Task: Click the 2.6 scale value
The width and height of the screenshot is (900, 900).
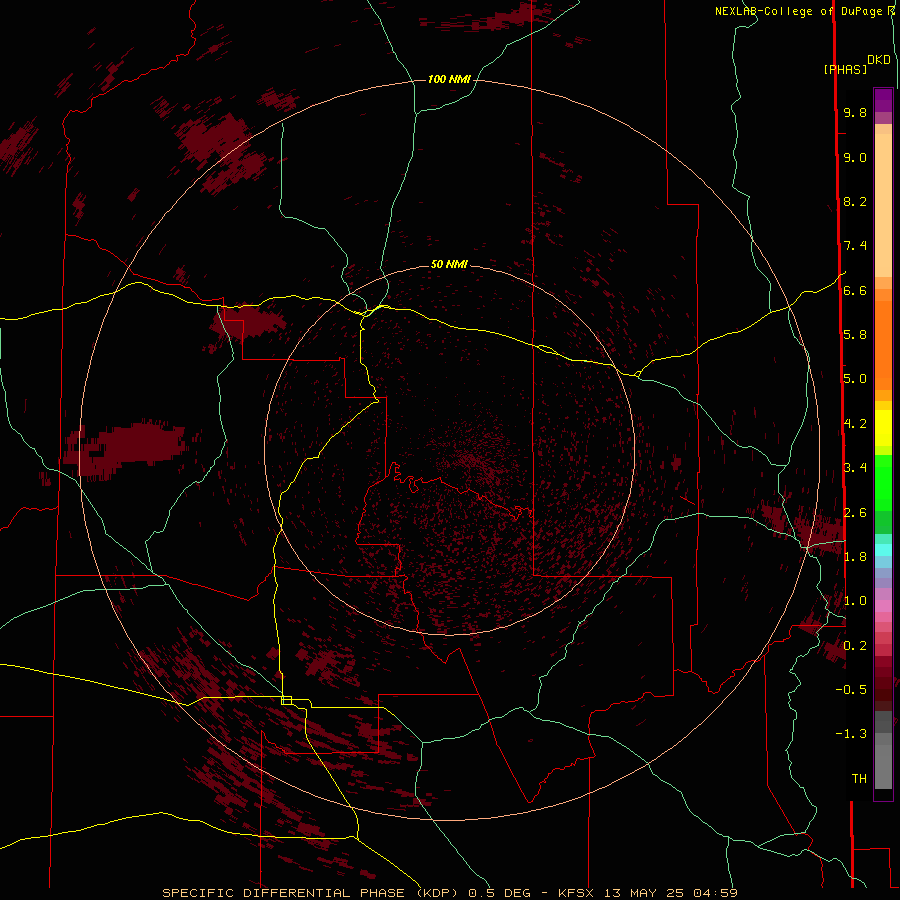Action: (x=855, y=513)
